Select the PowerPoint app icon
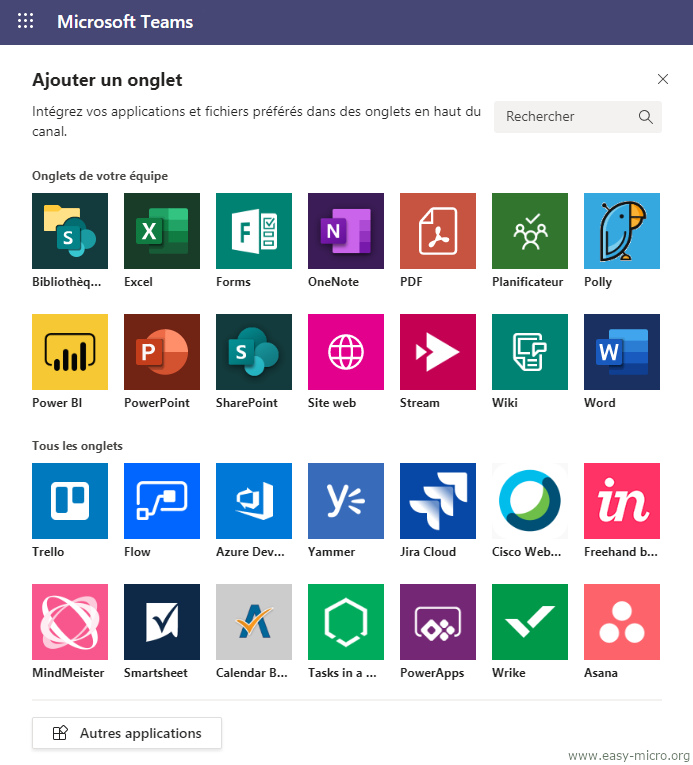The height and width of the screenshot is (765, 693). tap(162, 352)
